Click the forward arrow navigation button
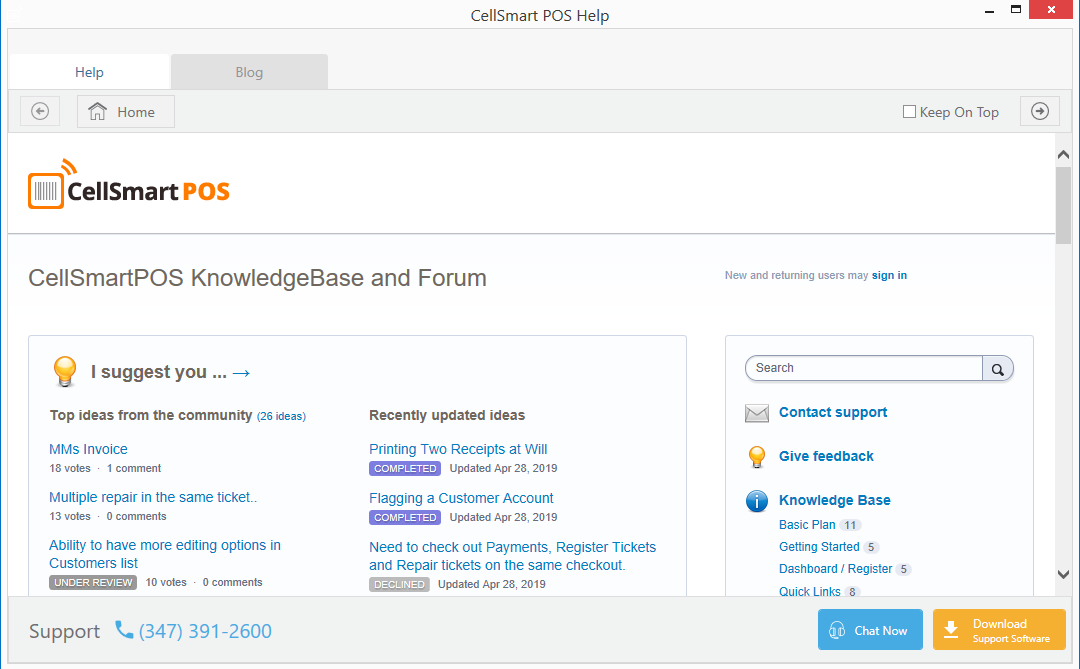This screenshot has width=1080, height=669. [x=1039, y=112]
